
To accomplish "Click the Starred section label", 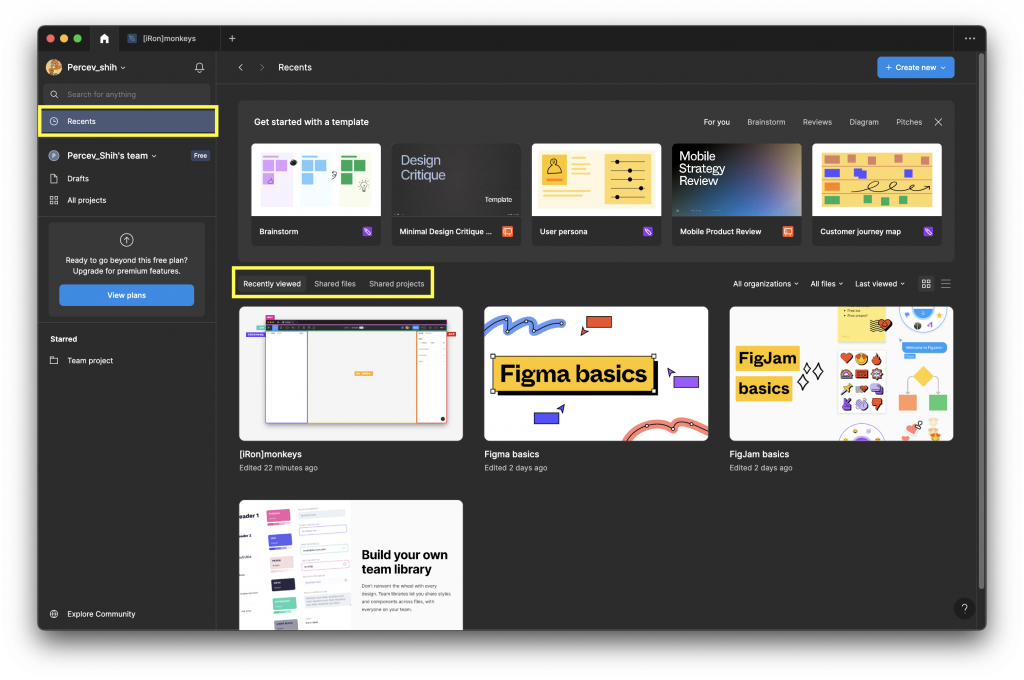I will click(x=63, y=339).
